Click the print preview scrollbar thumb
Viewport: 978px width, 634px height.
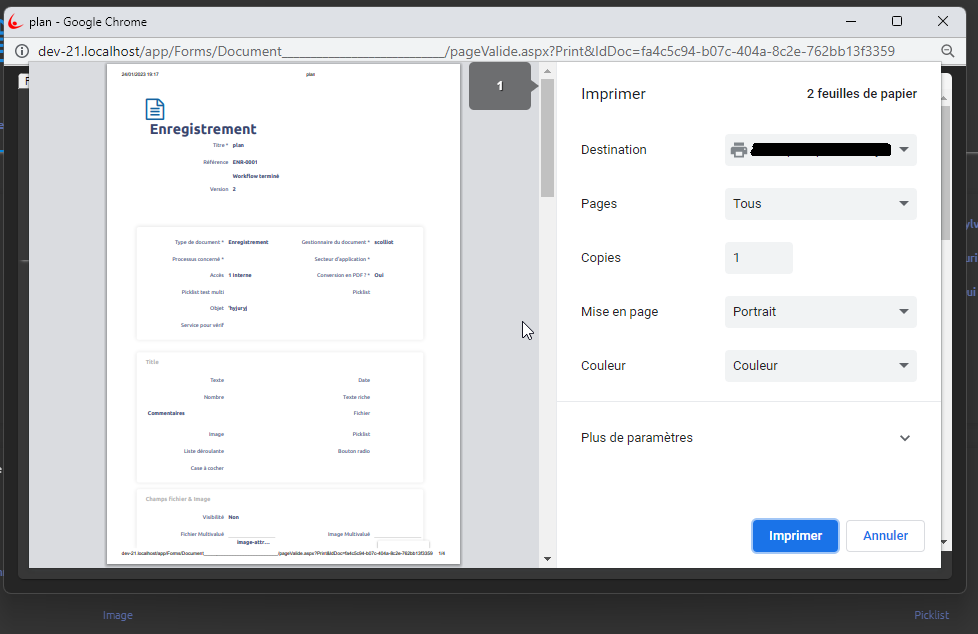(547, 138)
